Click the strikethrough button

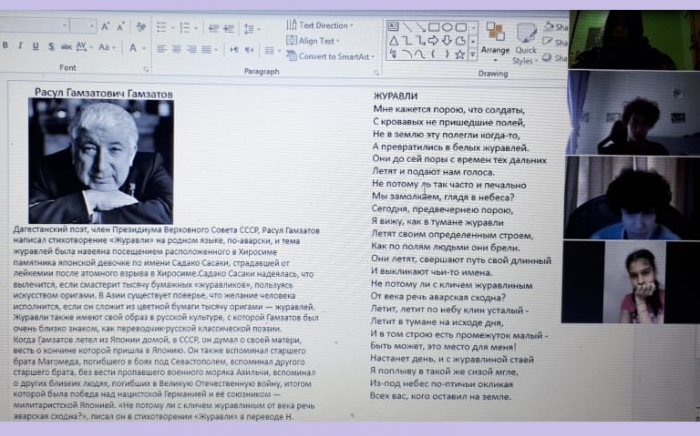click(66, 47)
